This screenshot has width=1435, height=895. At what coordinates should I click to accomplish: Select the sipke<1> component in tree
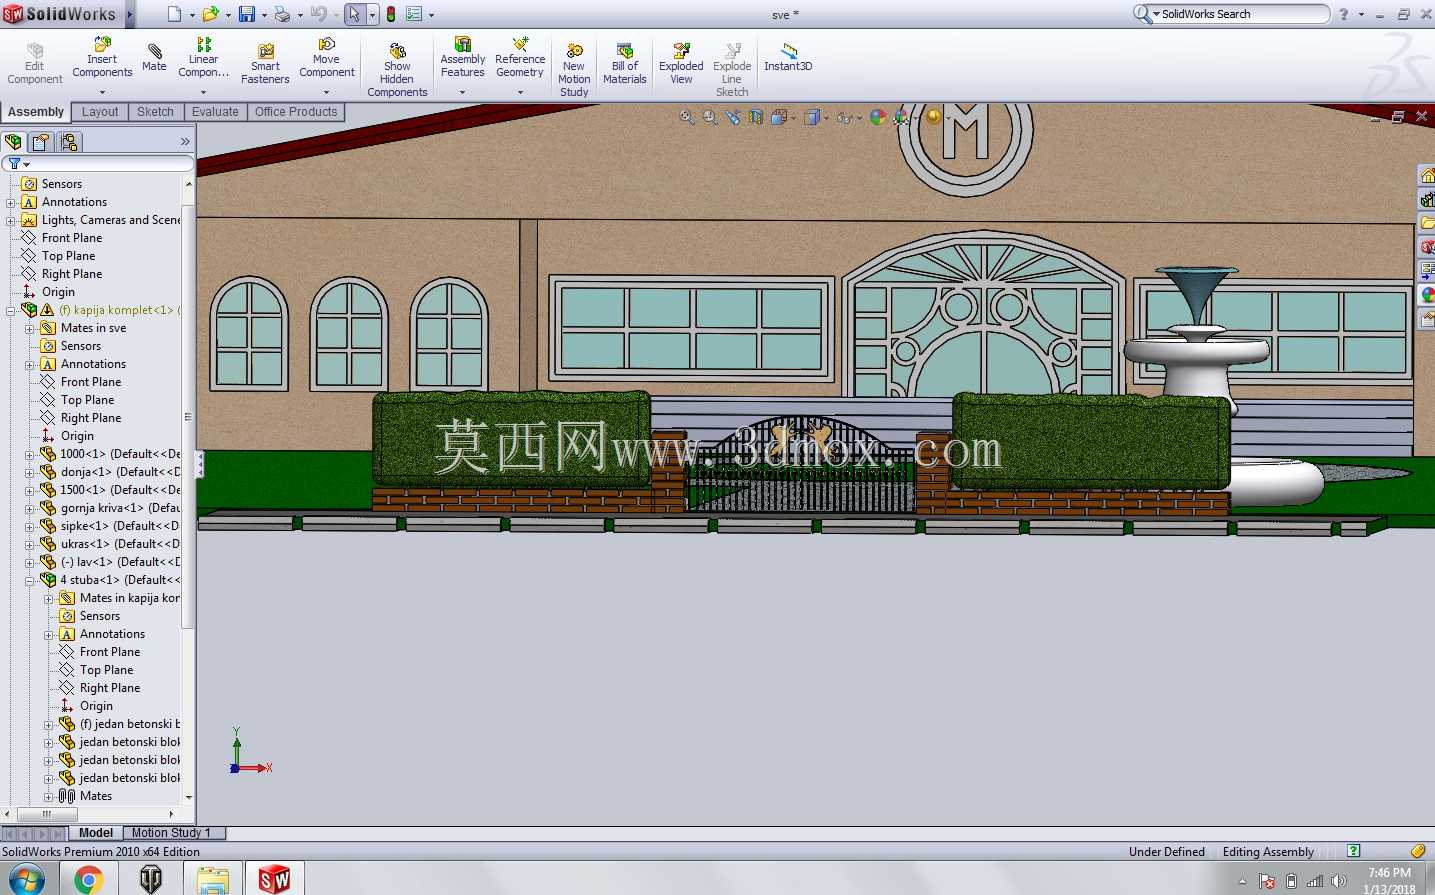(109, 526)
